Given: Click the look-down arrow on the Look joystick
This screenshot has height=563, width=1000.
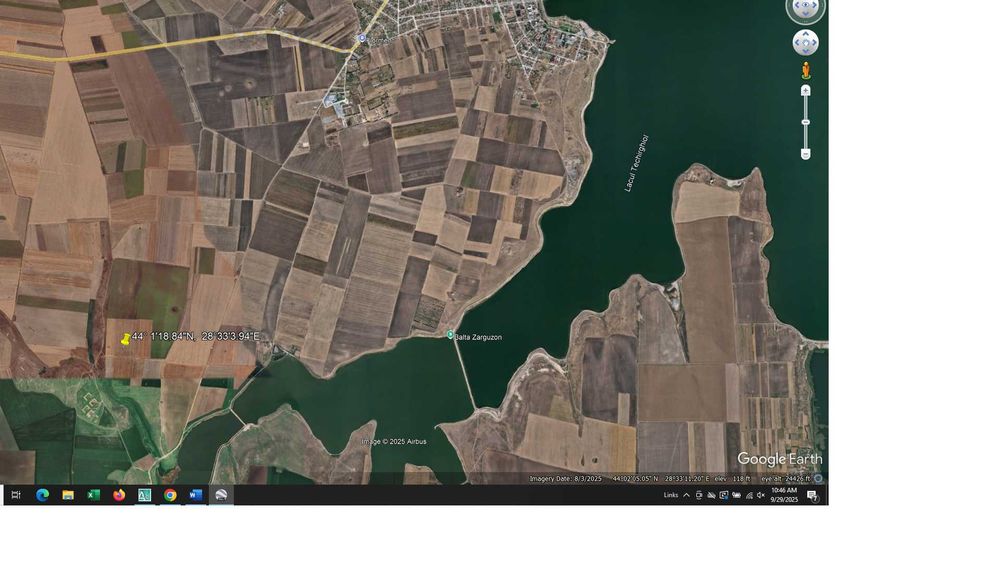Looking at the screenshot, I should pos(805,15).
